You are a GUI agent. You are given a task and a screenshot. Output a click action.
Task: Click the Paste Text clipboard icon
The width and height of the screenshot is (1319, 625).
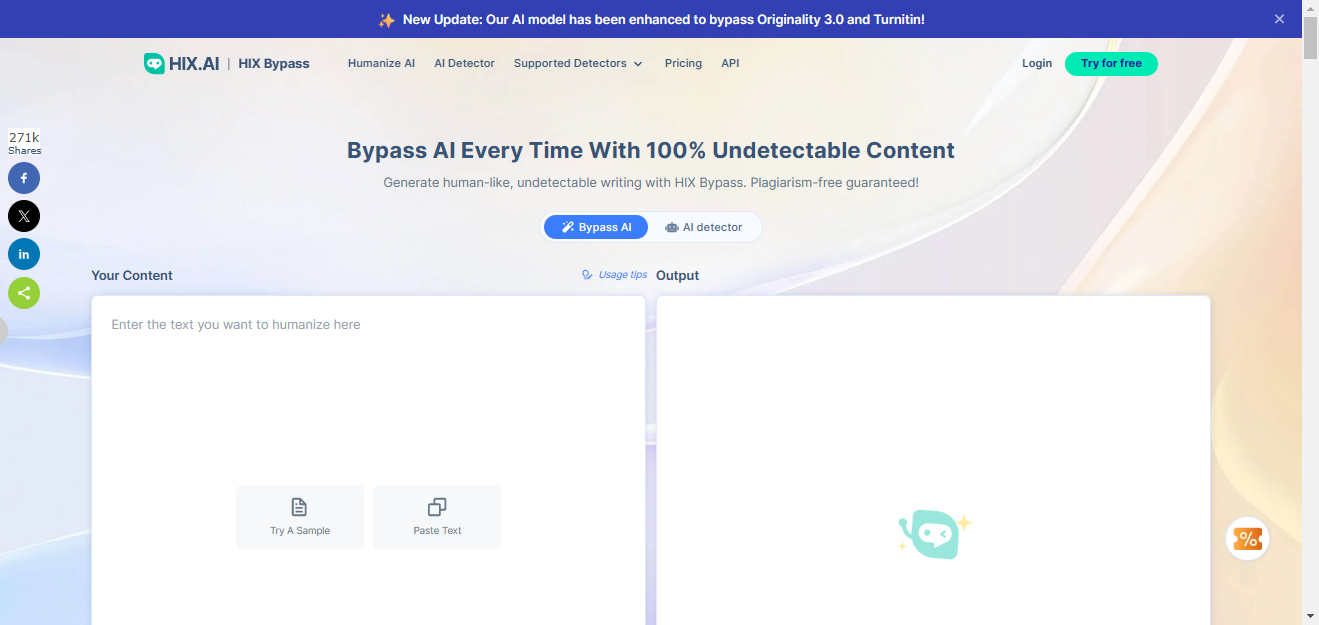(x=437, y=507)
